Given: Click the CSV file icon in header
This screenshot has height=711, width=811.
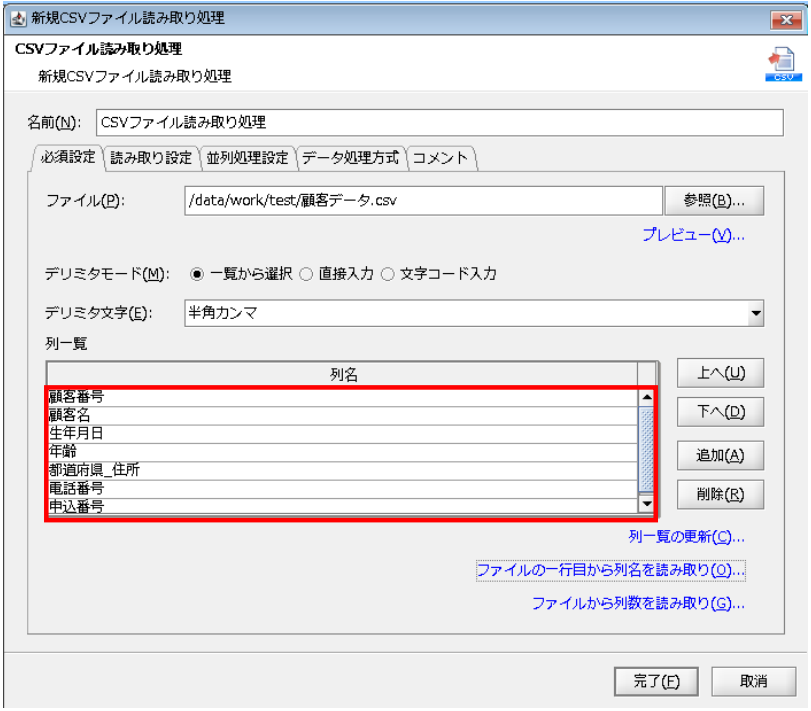Looking at the screenshot, I should pos(778,62).
